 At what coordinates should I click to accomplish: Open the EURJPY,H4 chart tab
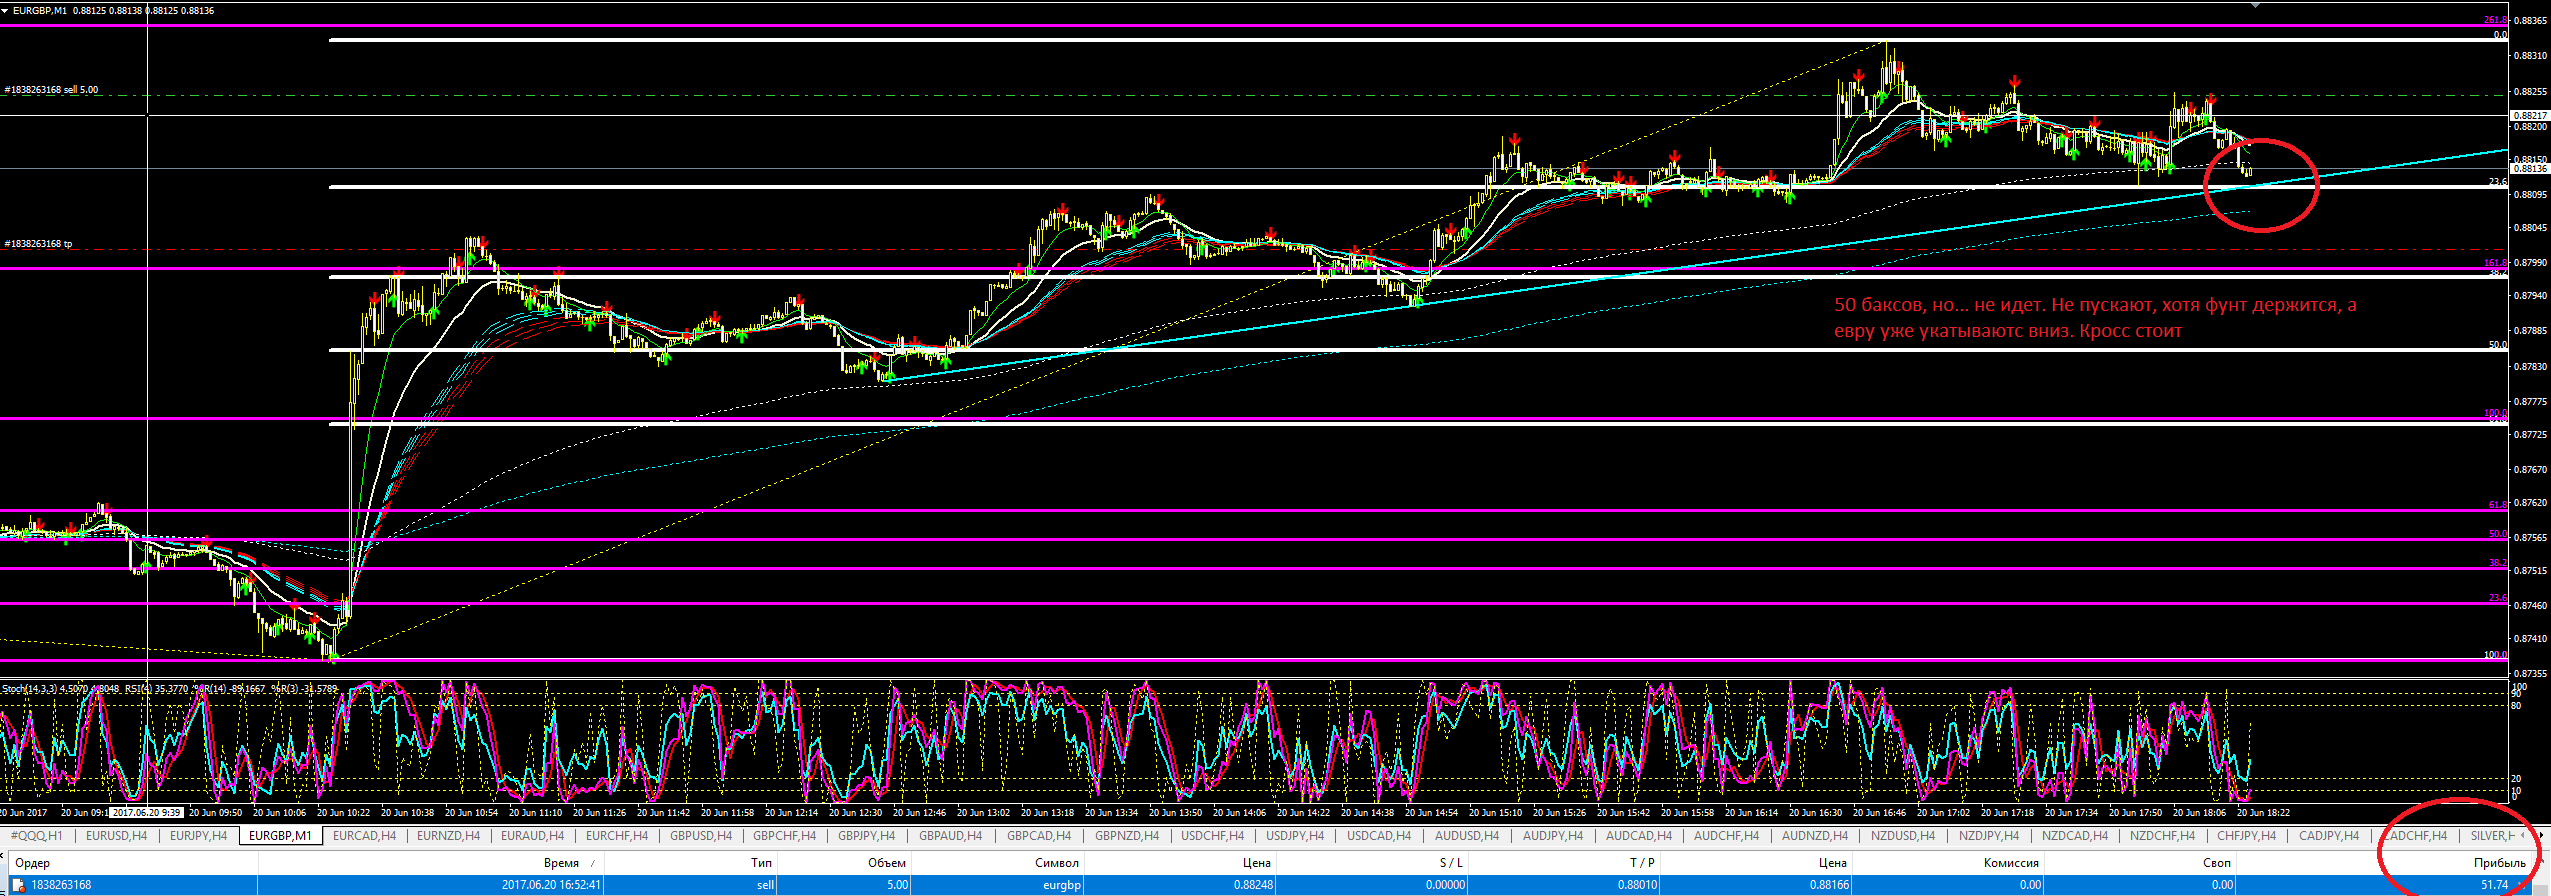tap(198, 836)
